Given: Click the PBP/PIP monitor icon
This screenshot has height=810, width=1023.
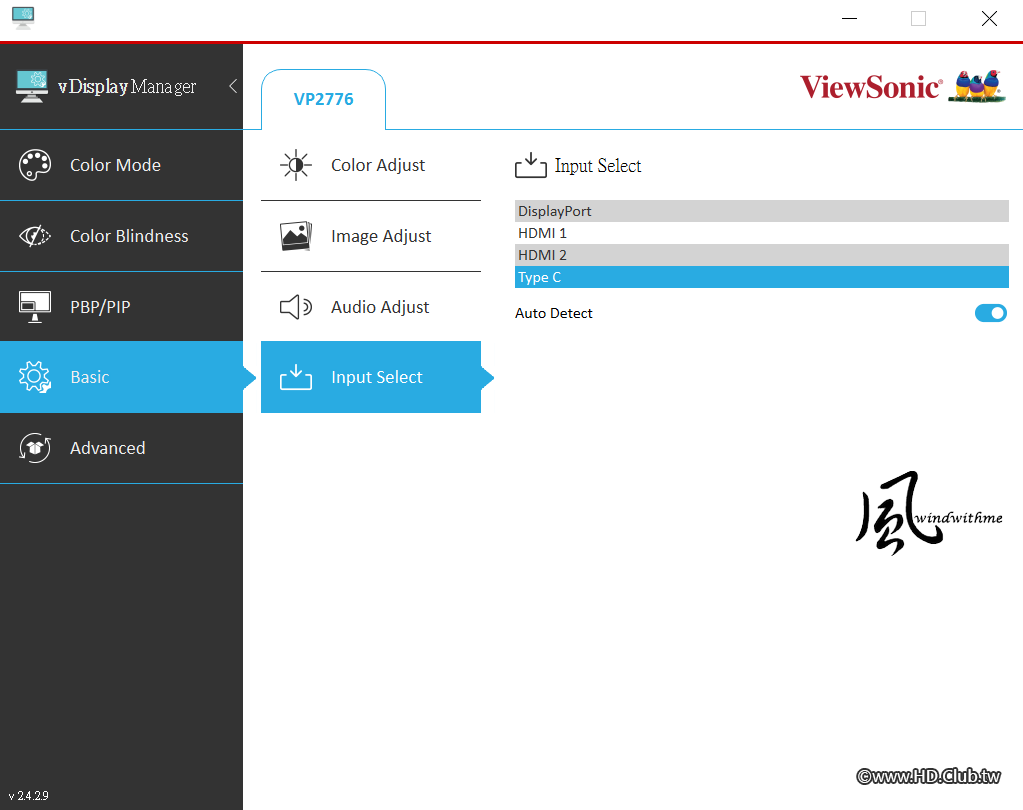Looking at the screenshot, I should [35, 307].
